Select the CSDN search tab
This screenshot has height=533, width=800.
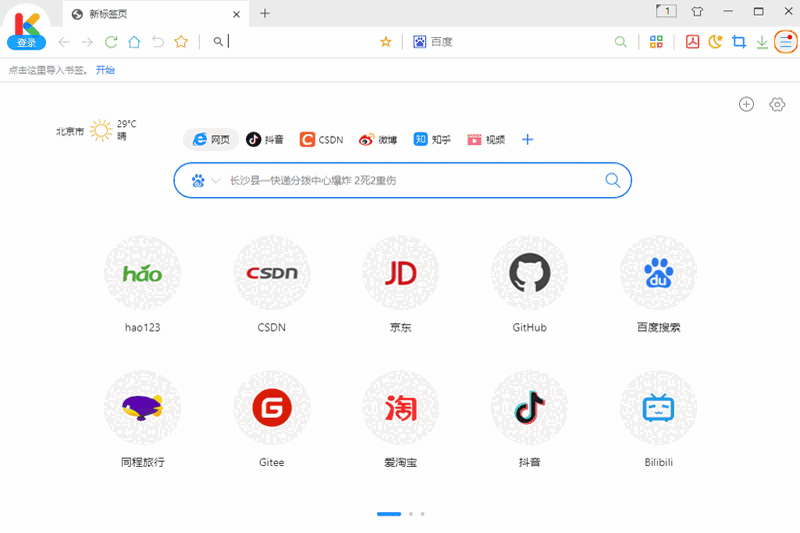click(321, 139)
